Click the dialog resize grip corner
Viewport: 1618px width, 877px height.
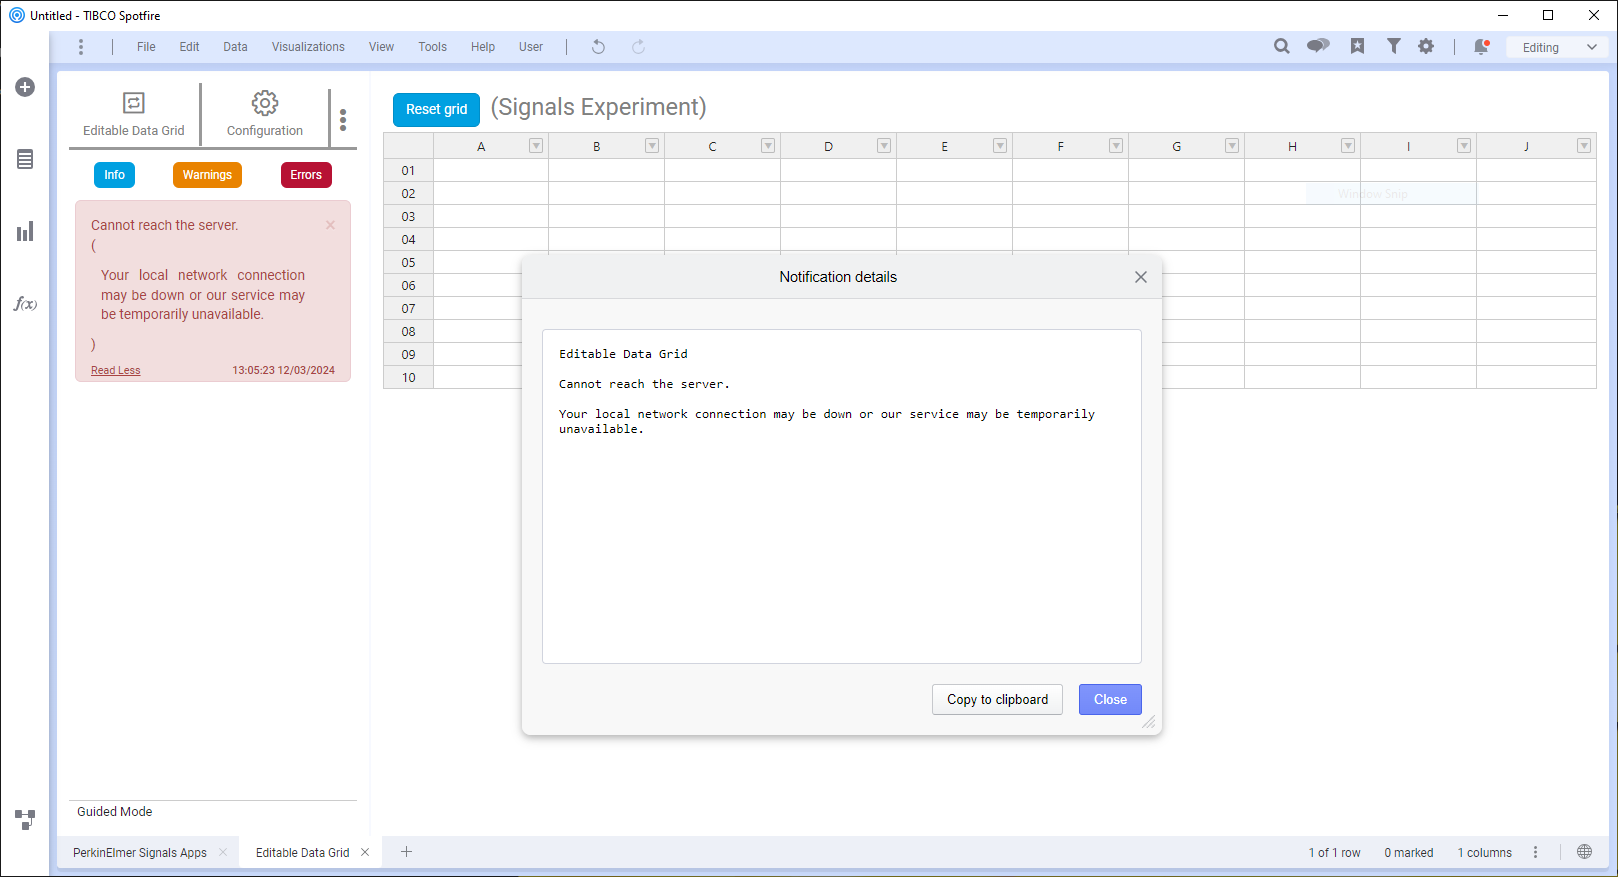(1149, 722)
